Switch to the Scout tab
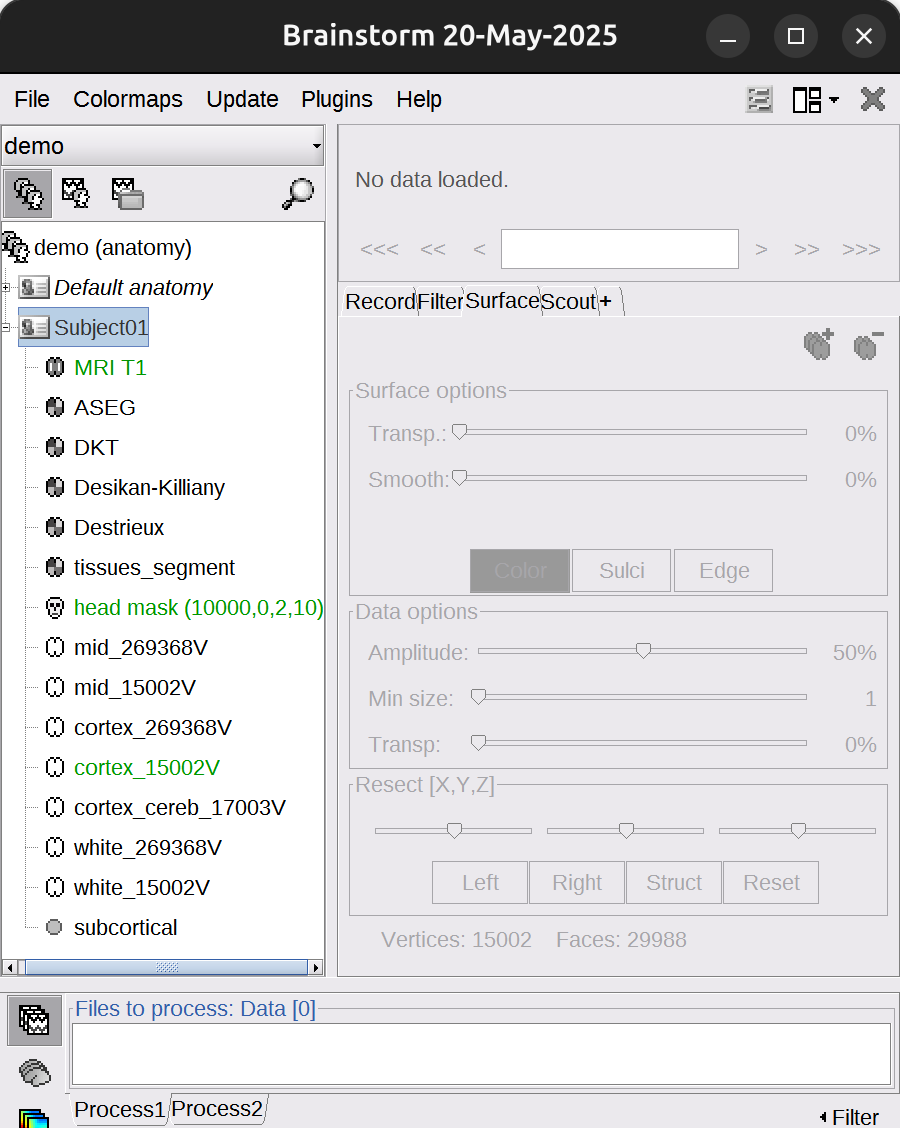The width and height of the screenshot is (900, 1128). [568, 301]
